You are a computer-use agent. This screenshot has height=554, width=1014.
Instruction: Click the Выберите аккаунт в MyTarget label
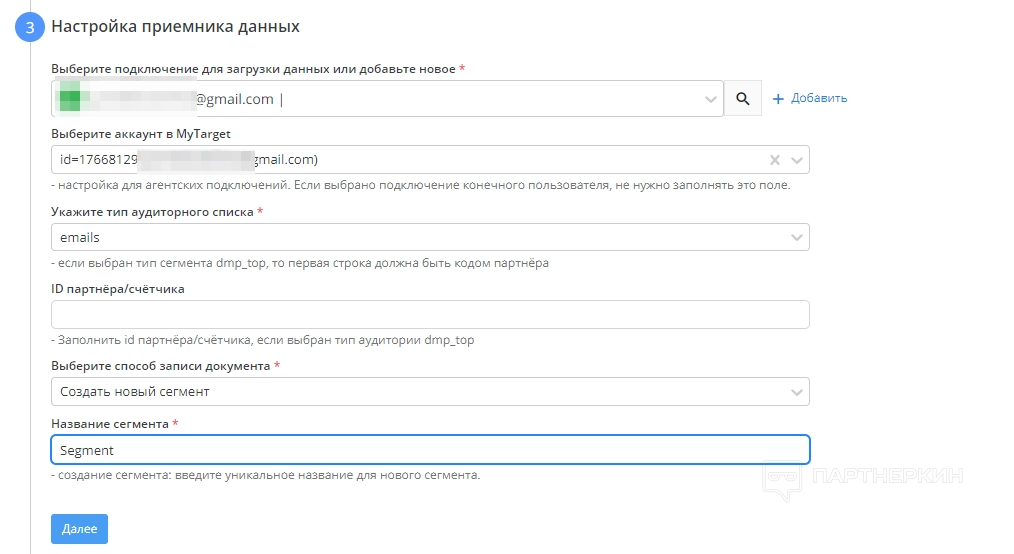coord(141,133)
